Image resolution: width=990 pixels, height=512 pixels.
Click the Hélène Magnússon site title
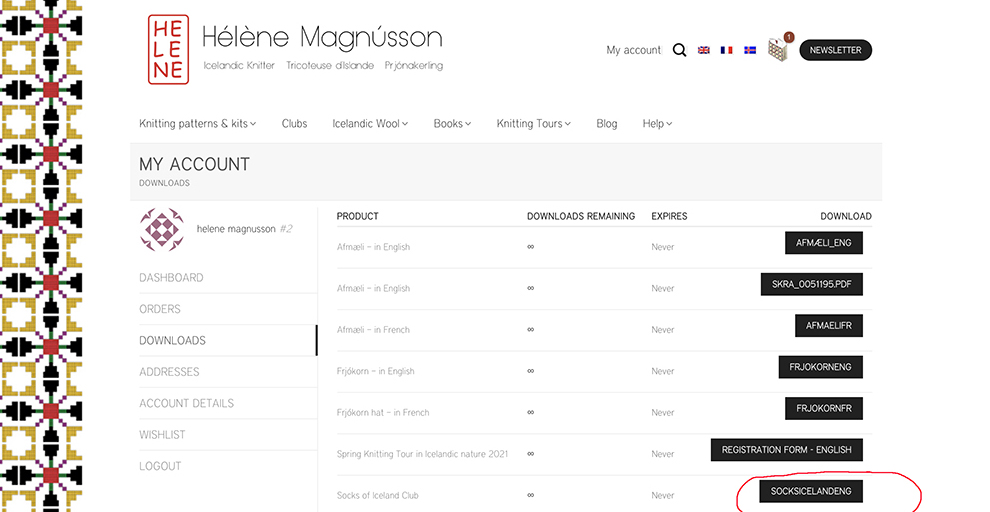[322, 37]
